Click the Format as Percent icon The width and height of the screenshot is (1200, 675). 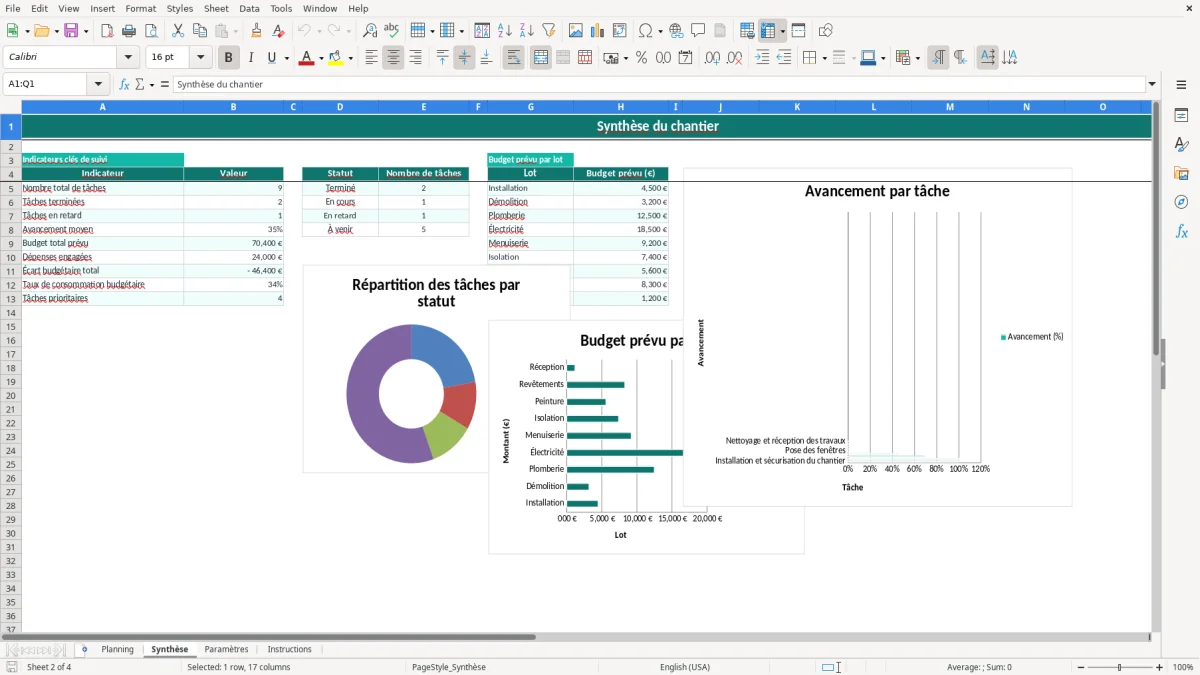coord(641,58)
